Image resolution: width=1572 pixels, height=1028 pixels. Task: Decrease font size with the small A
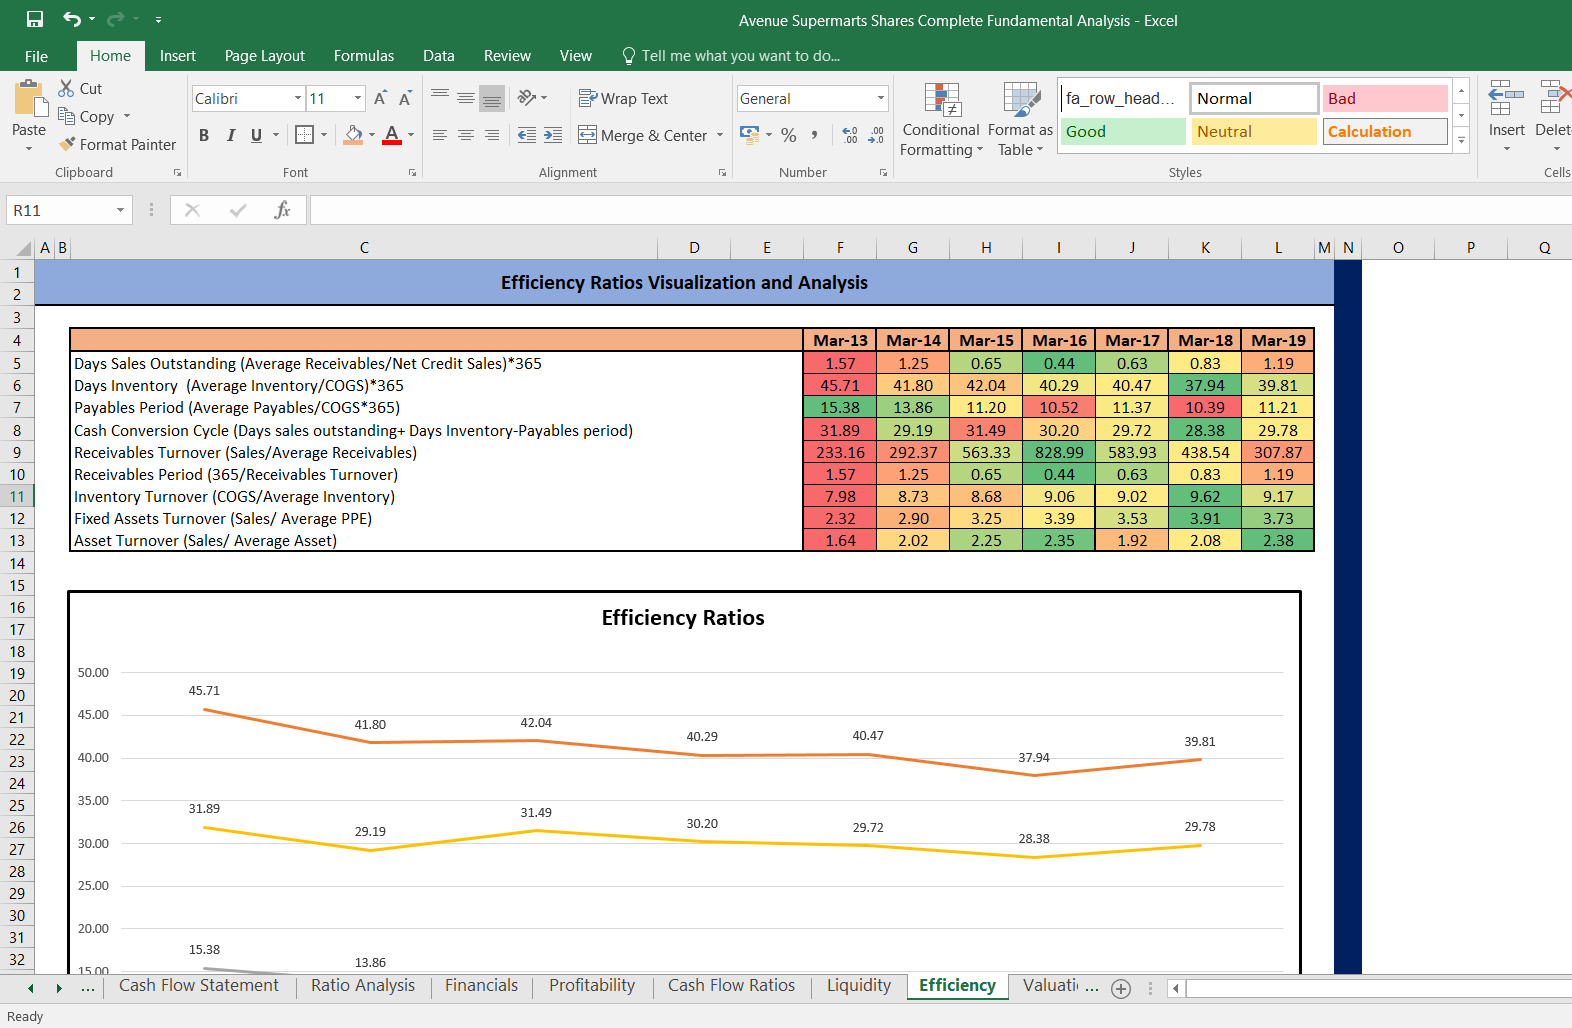405,98
